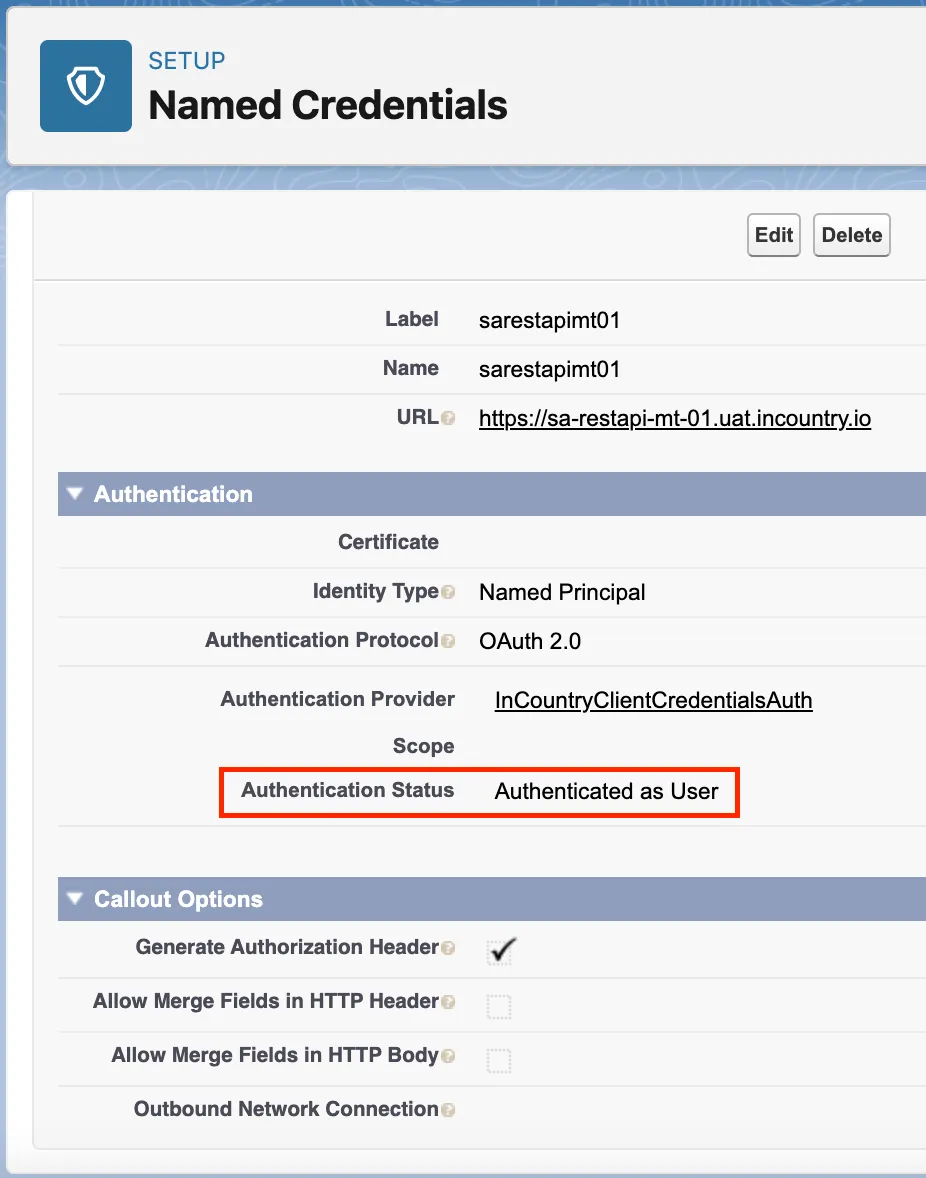
Task: Collapse the Callout Options section triangle
Action: 74,899
